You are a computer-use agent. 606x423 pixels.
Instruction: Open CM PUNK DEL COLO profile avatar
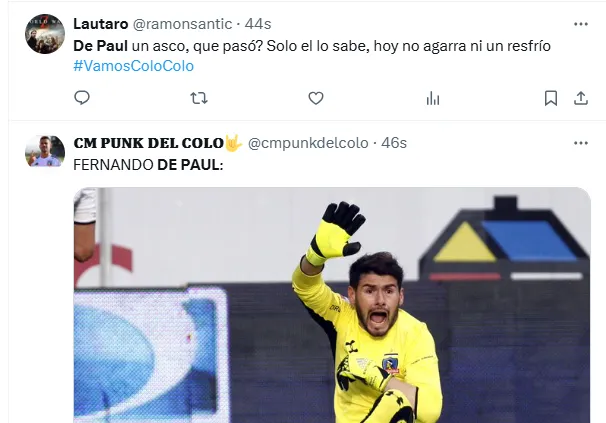45,151
